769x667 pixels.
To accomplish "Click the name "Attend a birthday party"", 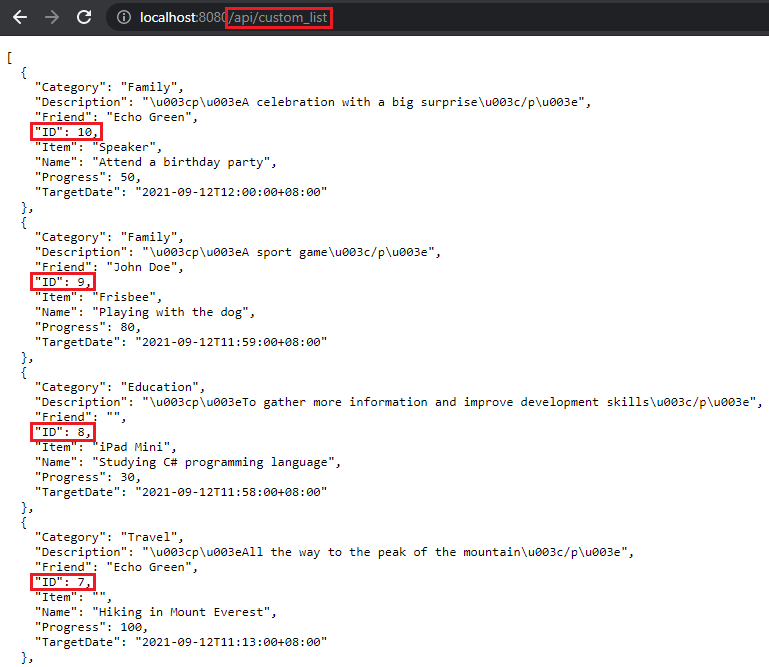I will coord(184,162).
